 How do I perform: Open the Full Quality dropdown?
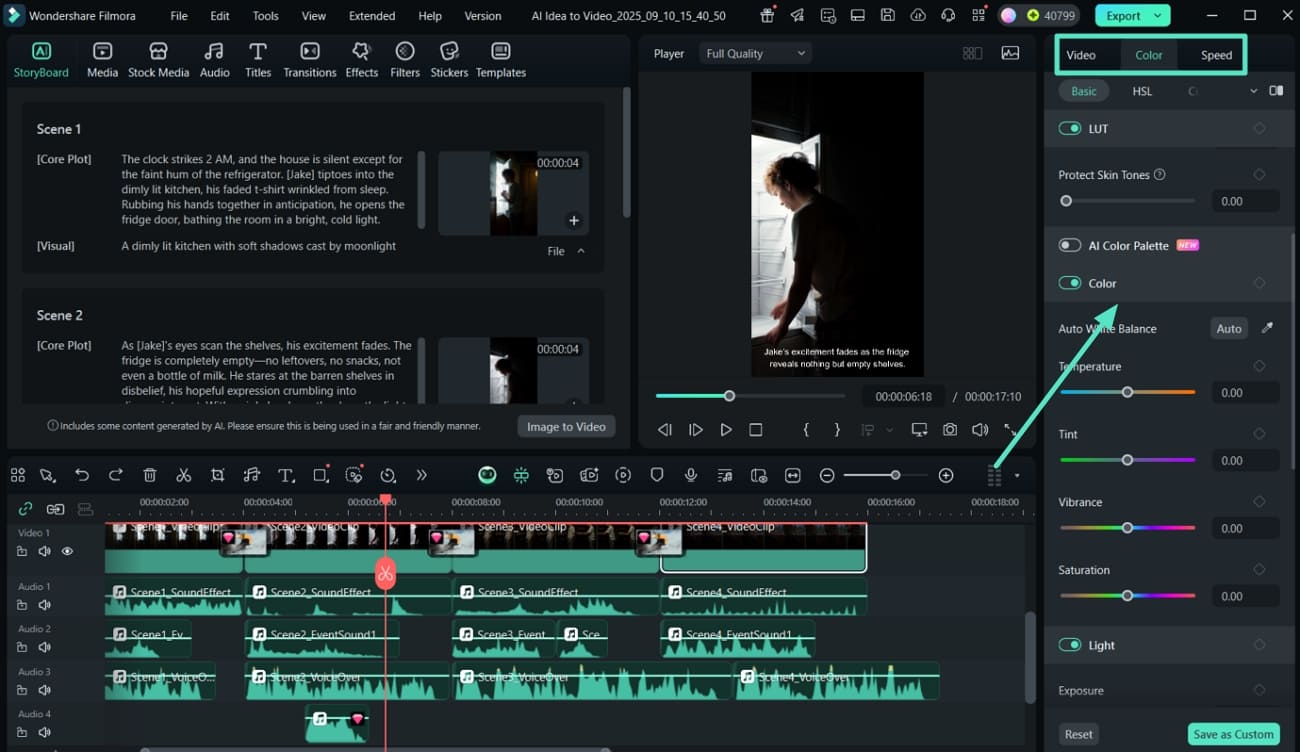point(754,54)
